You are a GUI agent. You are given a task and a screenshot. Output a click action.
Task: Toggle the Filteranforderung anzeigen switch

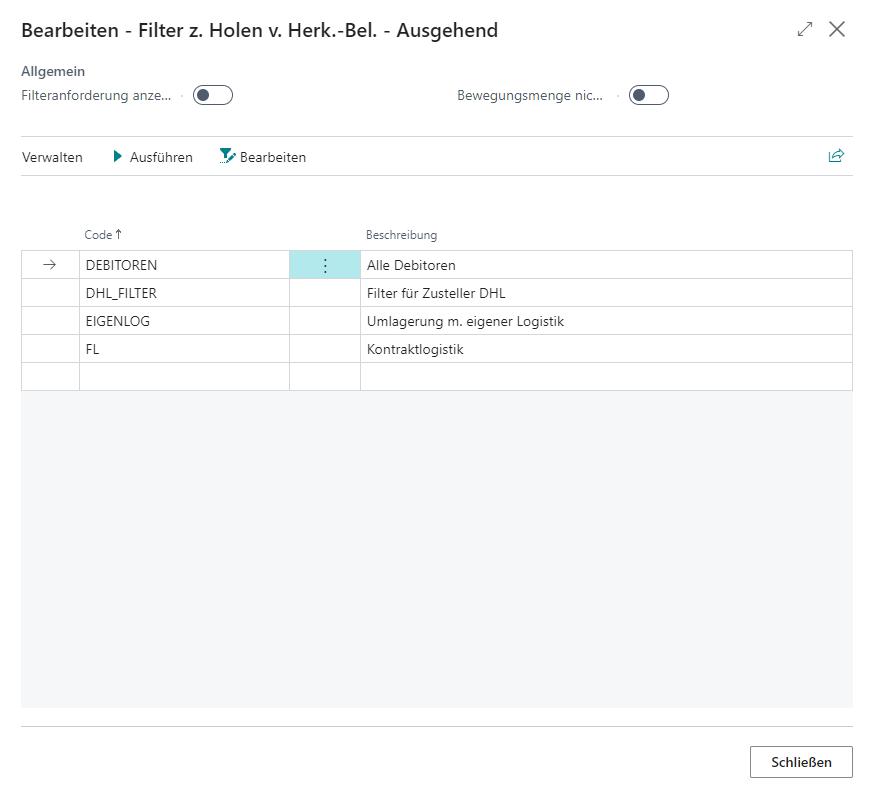pos(213,95)
